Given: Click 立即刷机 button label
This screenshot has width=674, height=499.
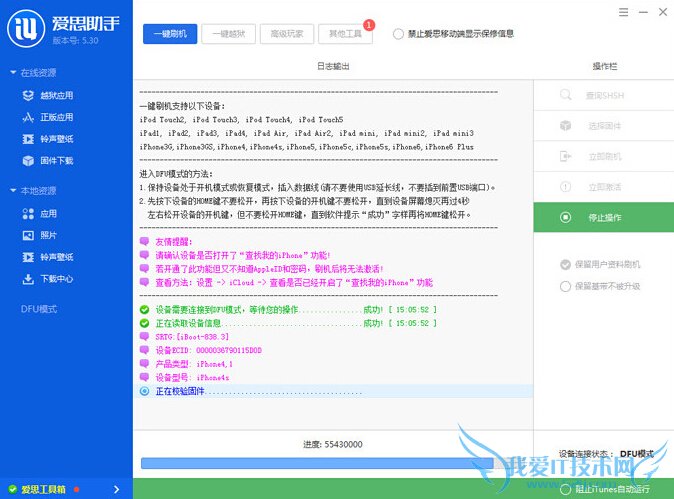Looking at the screenshot, I should pos(605,156).
